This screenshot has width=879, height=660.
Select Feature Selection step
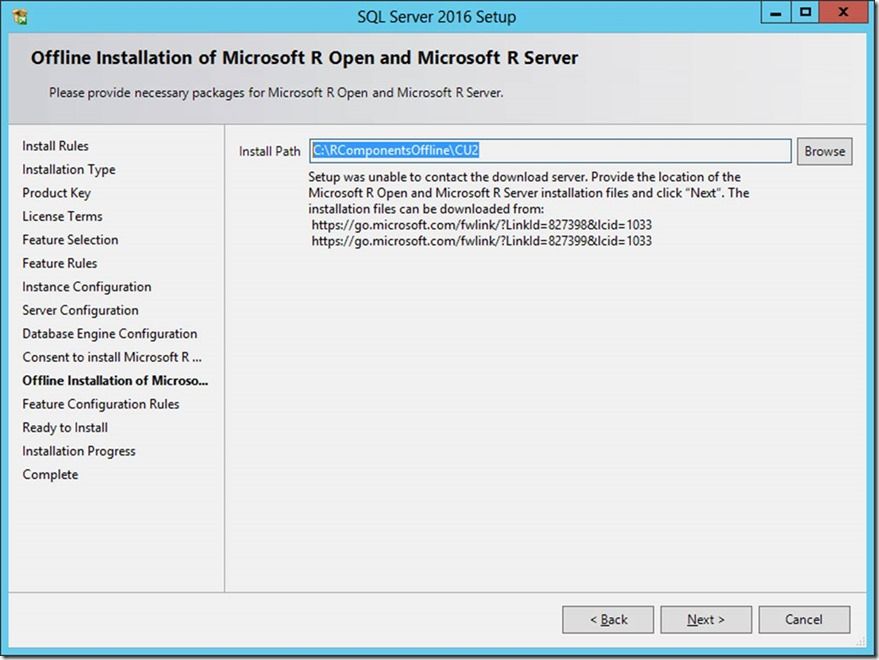pyautogui.click(x=70, y=240)
